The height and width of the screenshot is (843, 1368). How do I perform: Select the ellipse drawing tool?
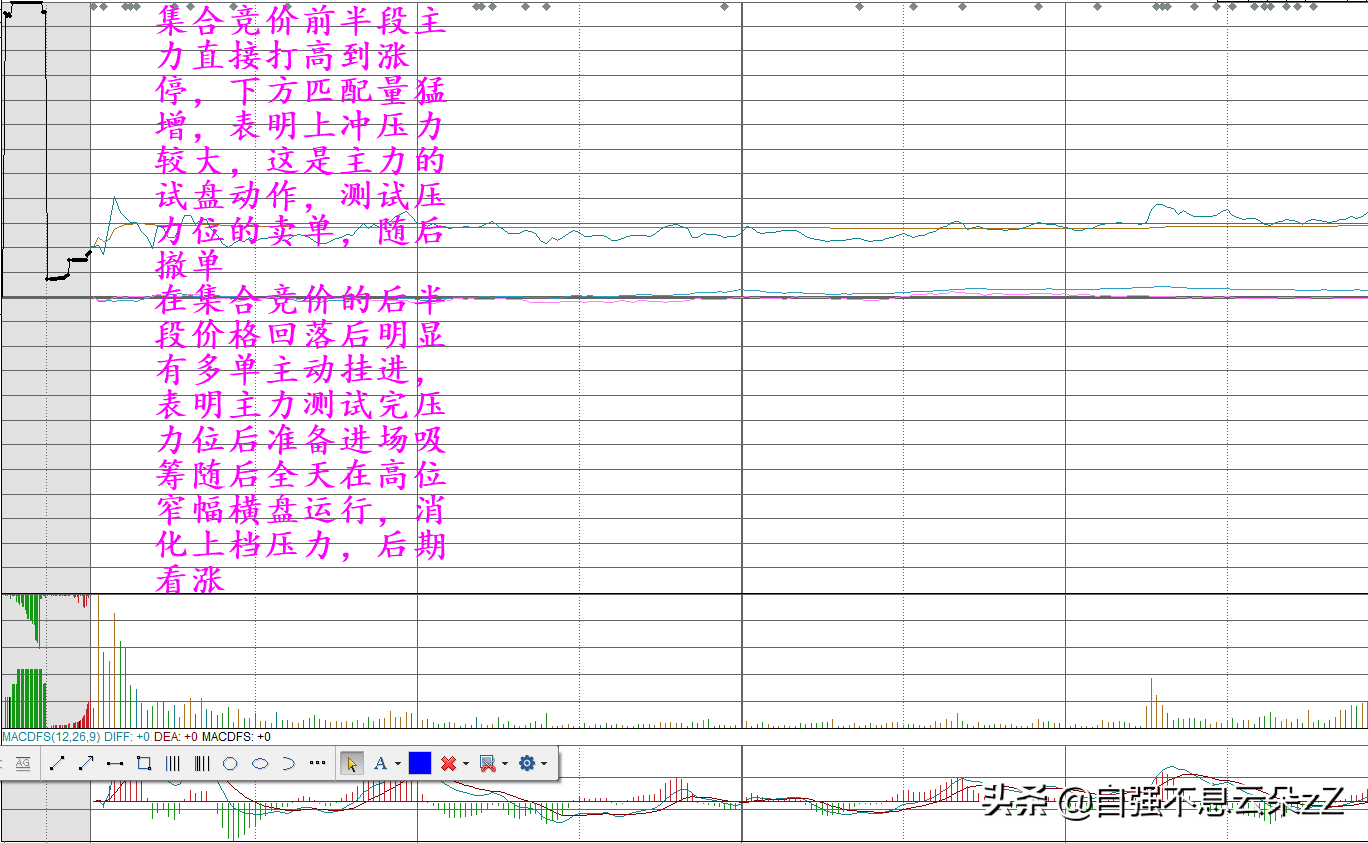coord(260,763)
